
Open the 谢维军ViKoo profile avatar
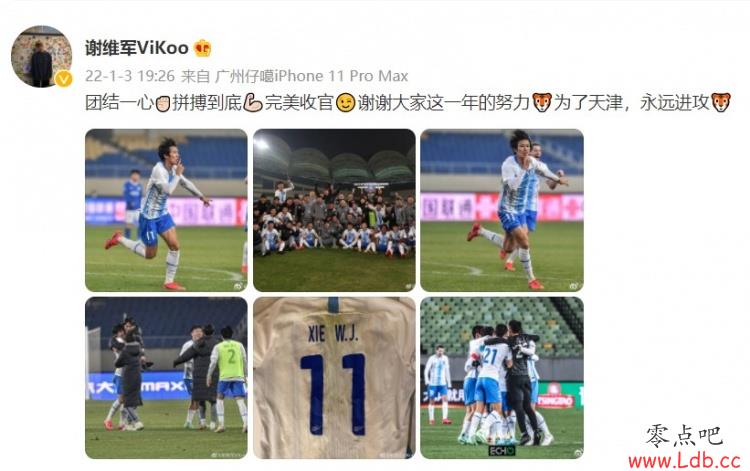point(42,57)
